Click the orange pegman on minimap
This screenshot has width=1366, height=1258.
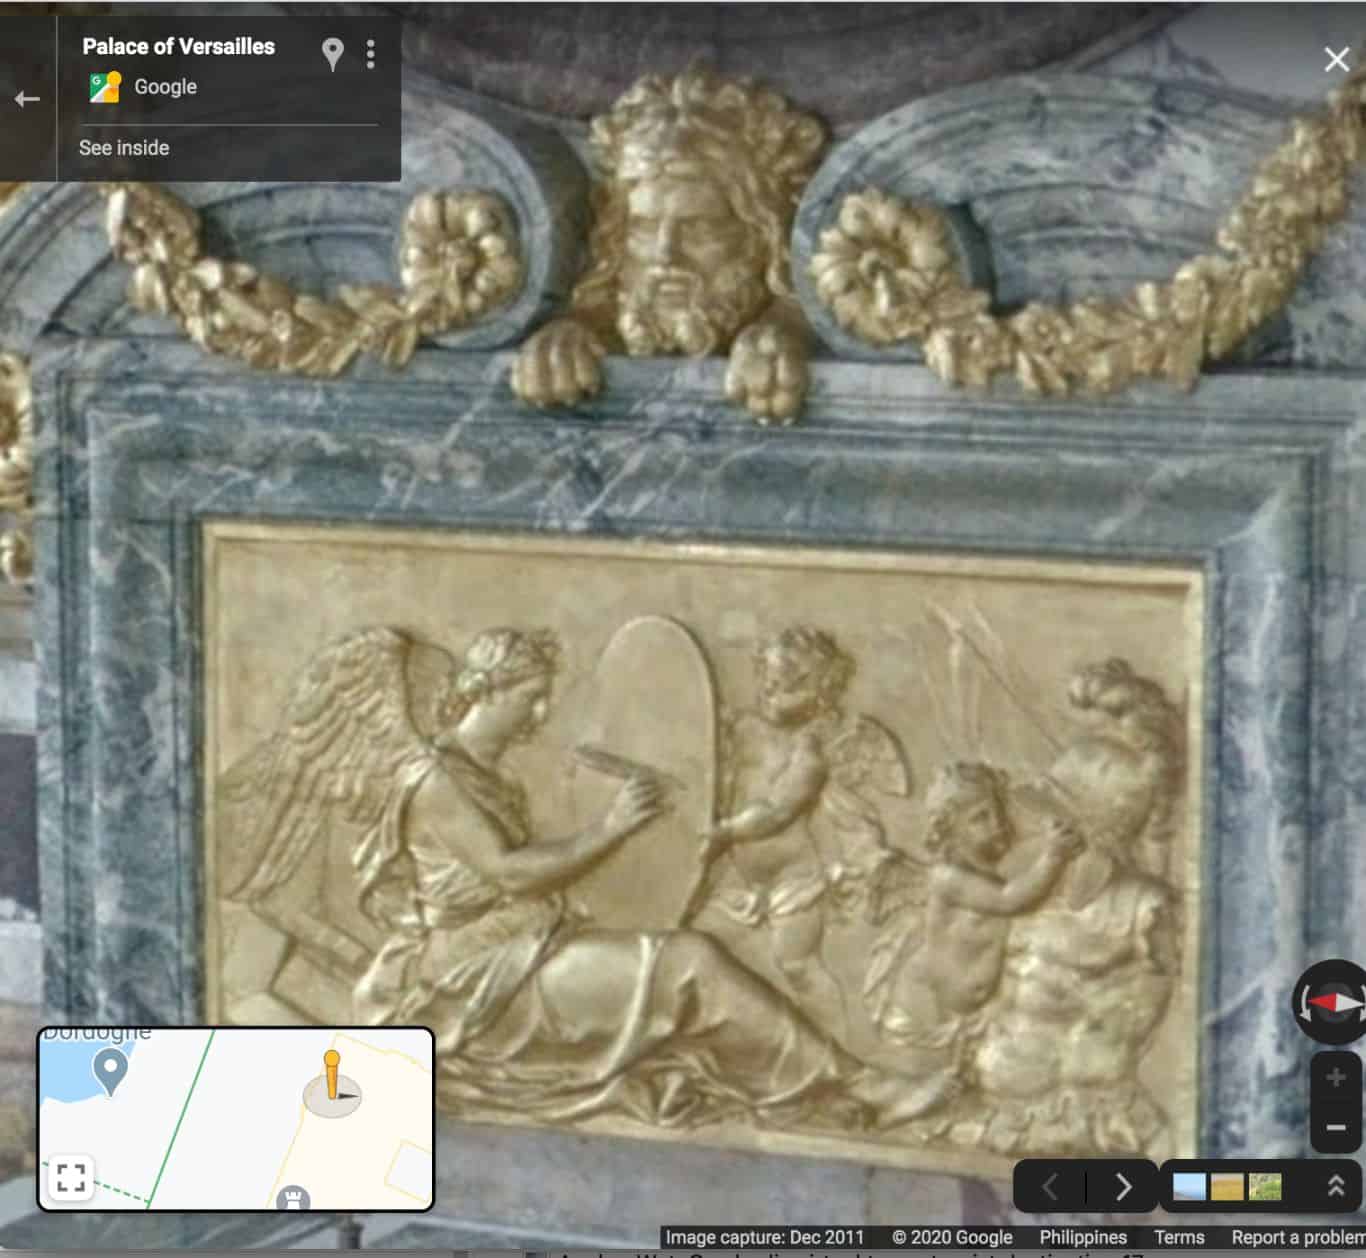click(332, 1075)
